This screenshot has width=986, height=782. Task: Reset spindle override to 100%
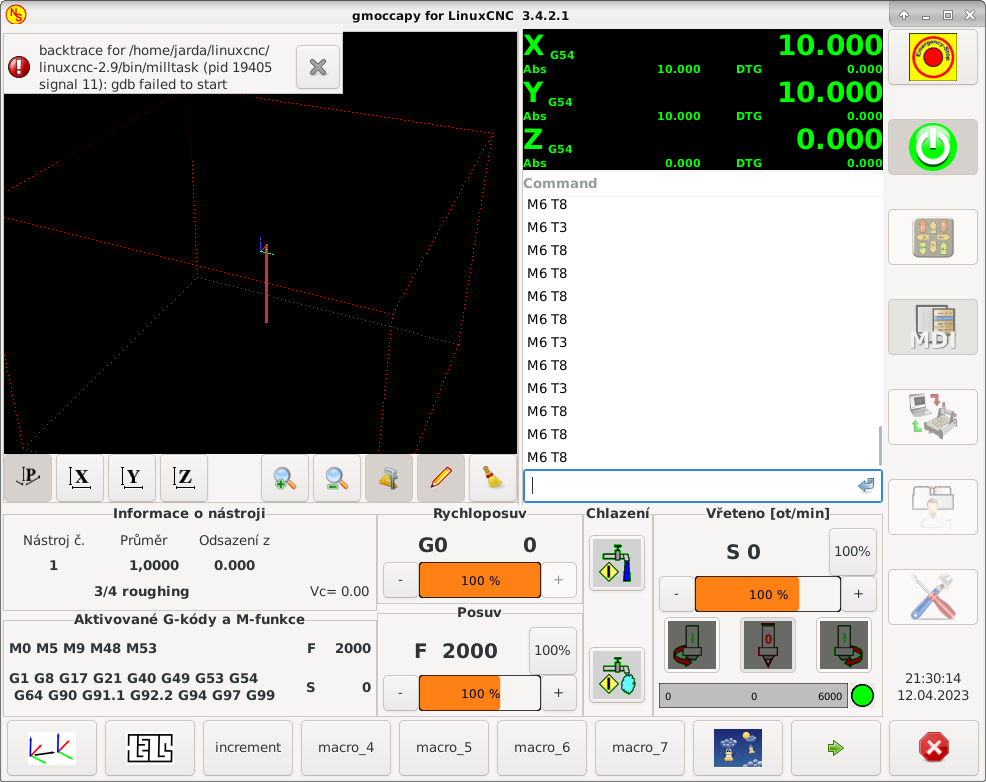[852, 551]
